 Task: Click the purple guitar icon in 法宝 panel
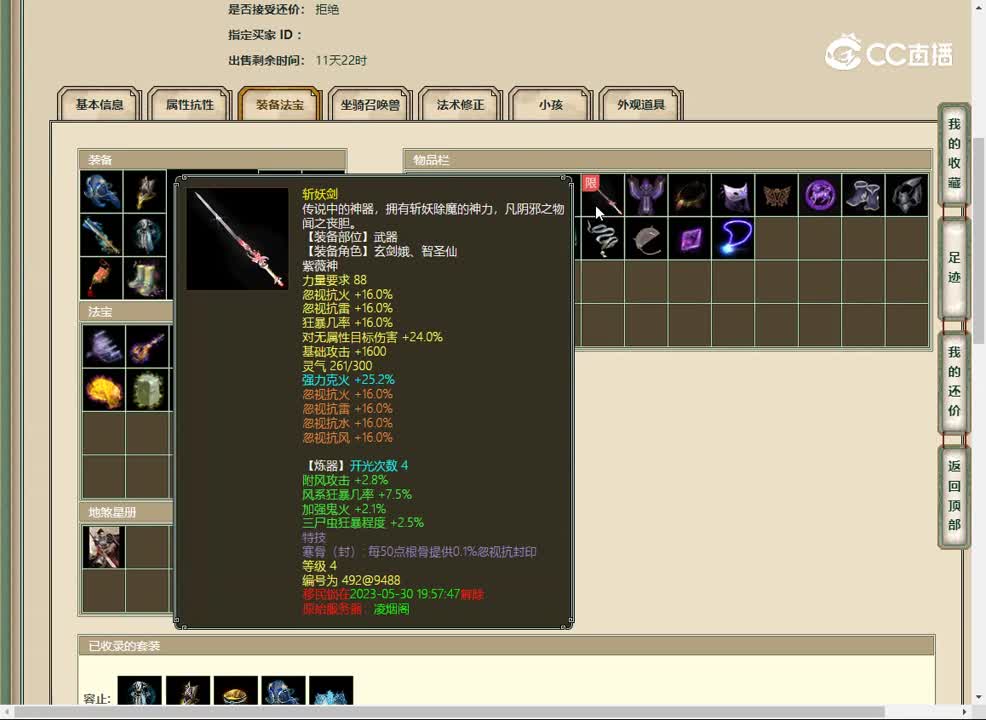point(148,345)
